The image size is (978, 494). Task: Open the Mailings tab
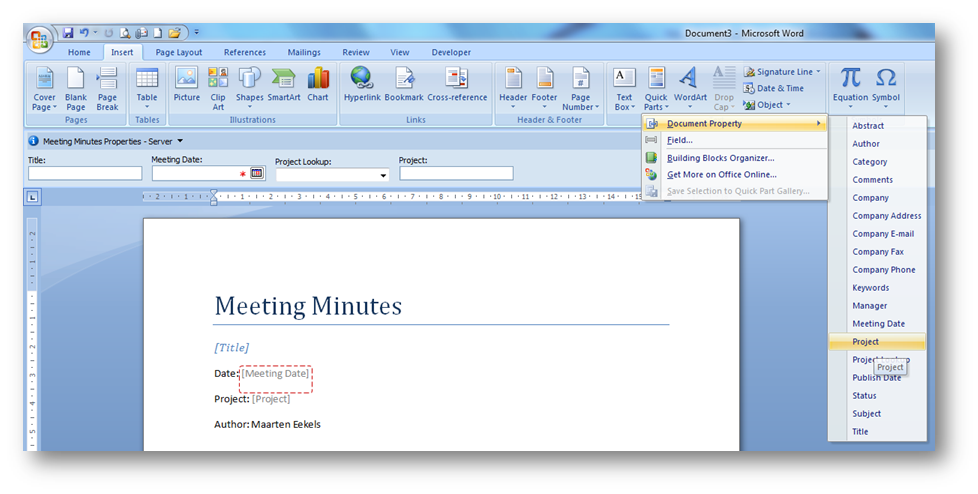[304, 52]
